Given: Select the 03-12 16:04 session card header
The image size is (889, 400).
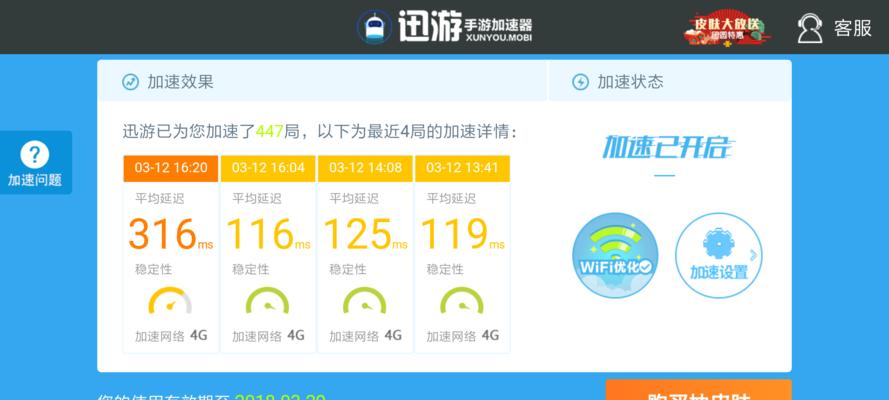Looking at the screenshot, I should [268, 168].
